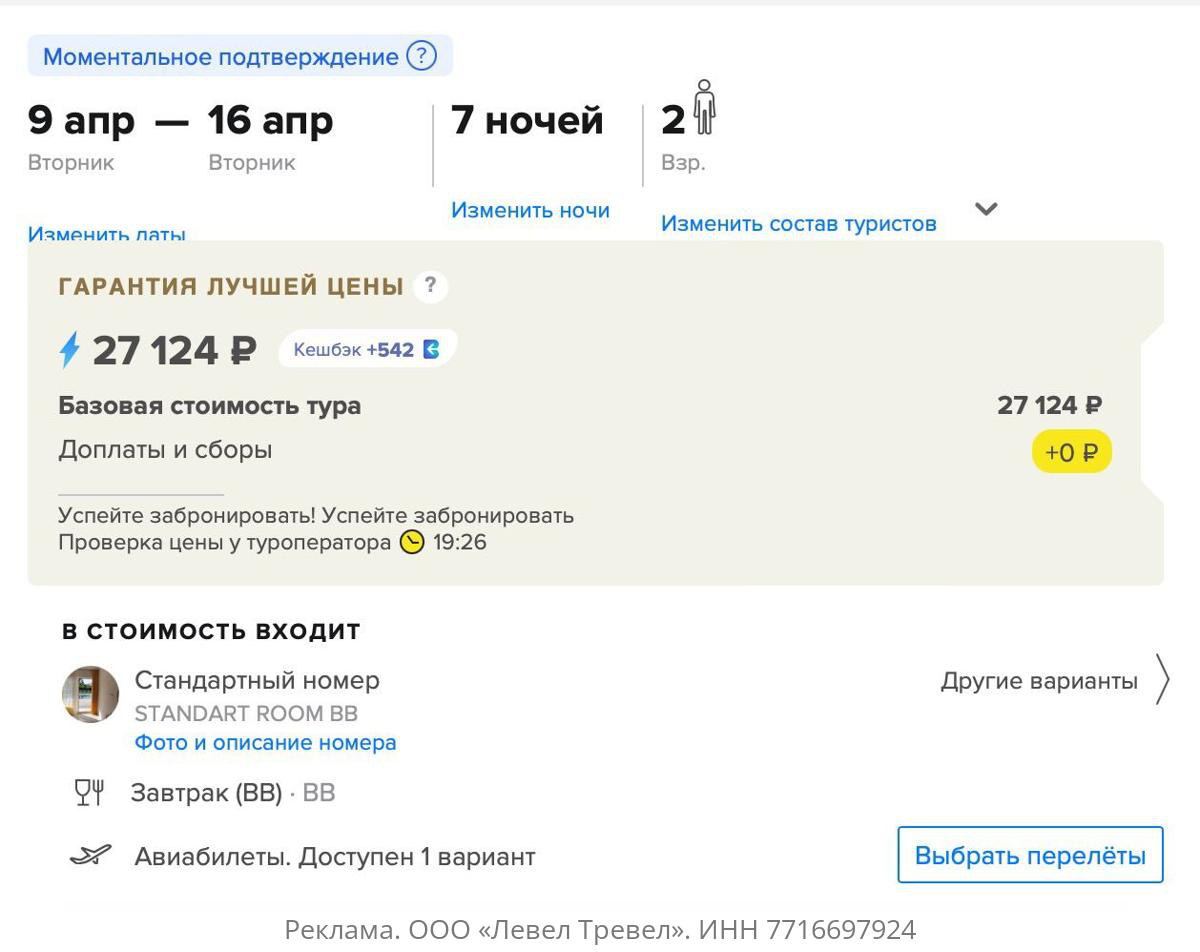This screenshot has height=952, width=1200.
Task: Click Изменить ночи link
Action: pos(530,210)
